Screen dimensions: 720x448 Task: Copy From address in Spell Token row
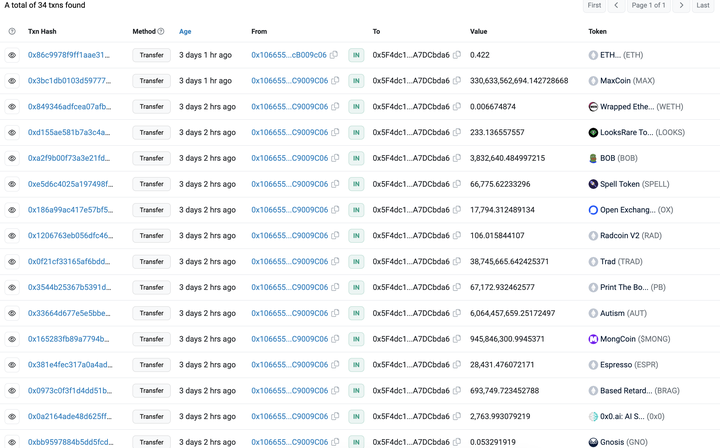pos(335,184)
